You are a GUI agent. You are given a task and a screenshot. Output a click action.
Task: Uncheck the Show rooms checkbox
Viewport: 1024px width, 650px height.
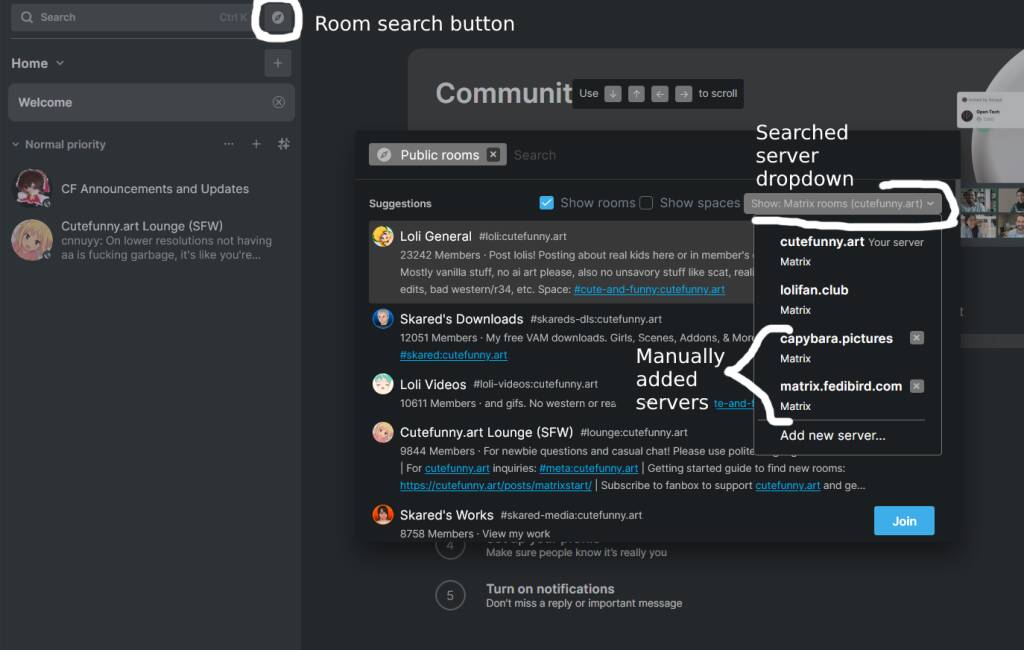547,203
